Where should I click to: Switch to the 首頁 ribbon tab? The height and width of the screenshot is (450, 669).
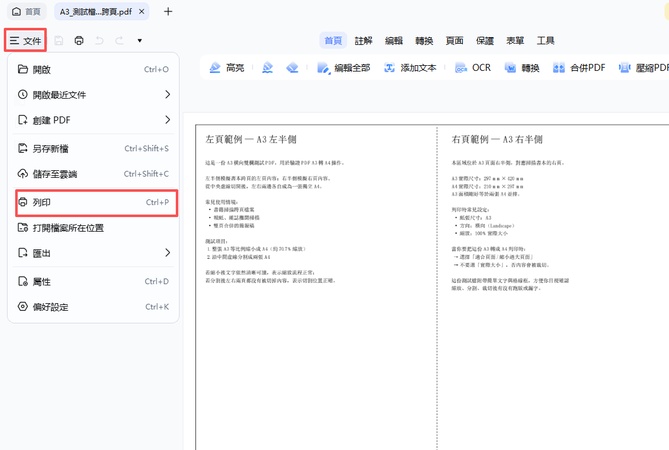coord(333,41)
